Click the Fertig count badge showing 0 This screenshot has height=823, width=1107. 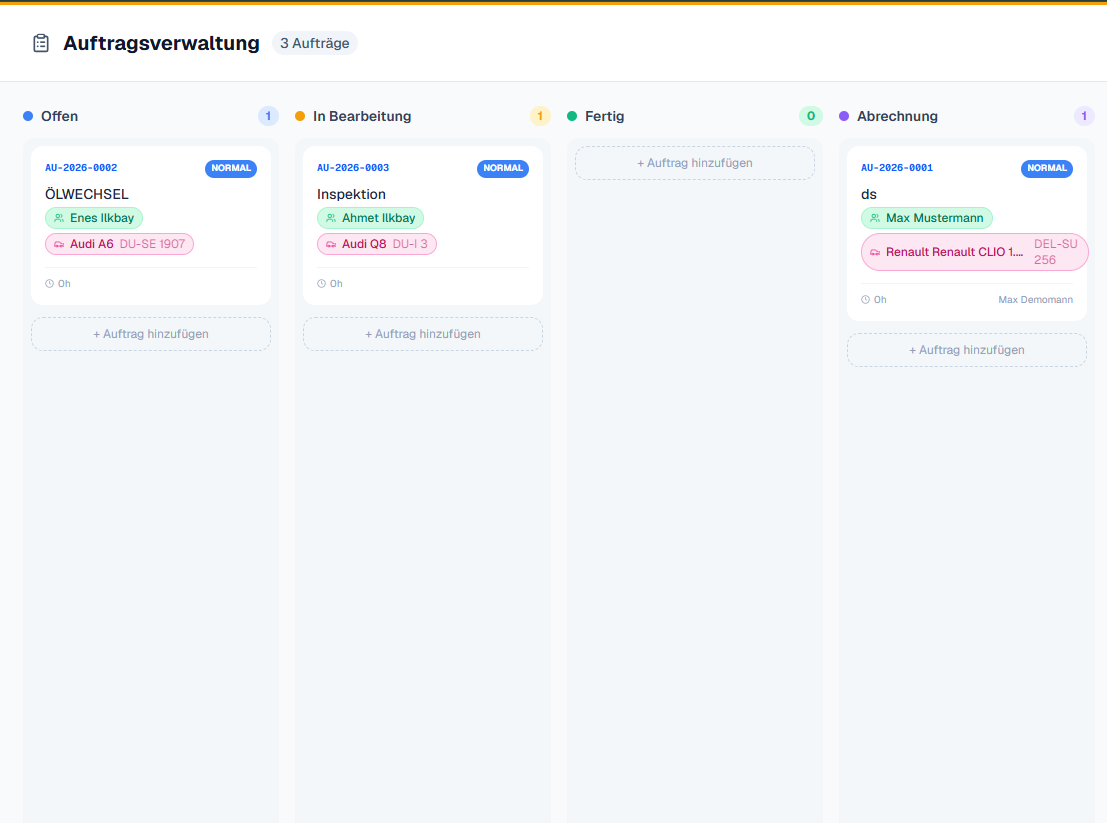coord(810,116)
